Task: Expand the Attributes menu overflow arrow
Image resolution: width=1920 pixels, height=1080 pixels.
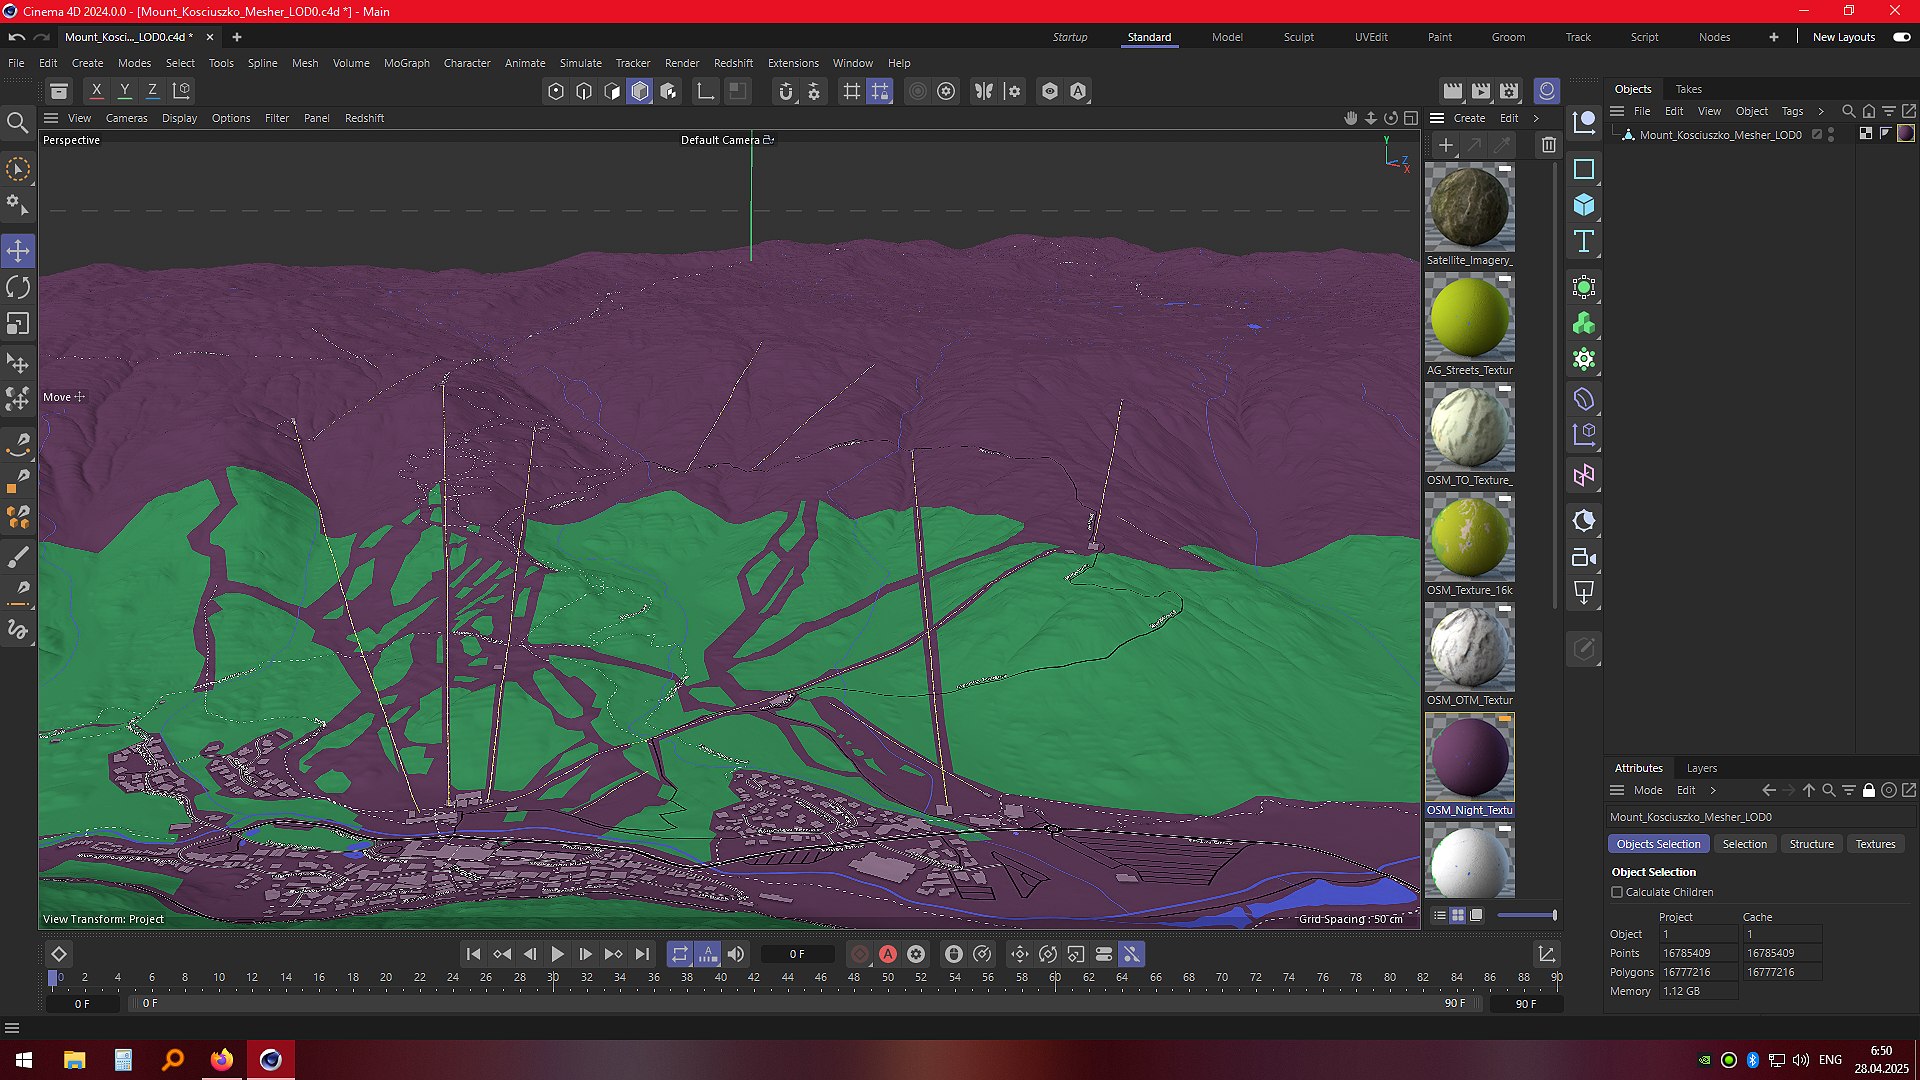Action: (1713, 790)
